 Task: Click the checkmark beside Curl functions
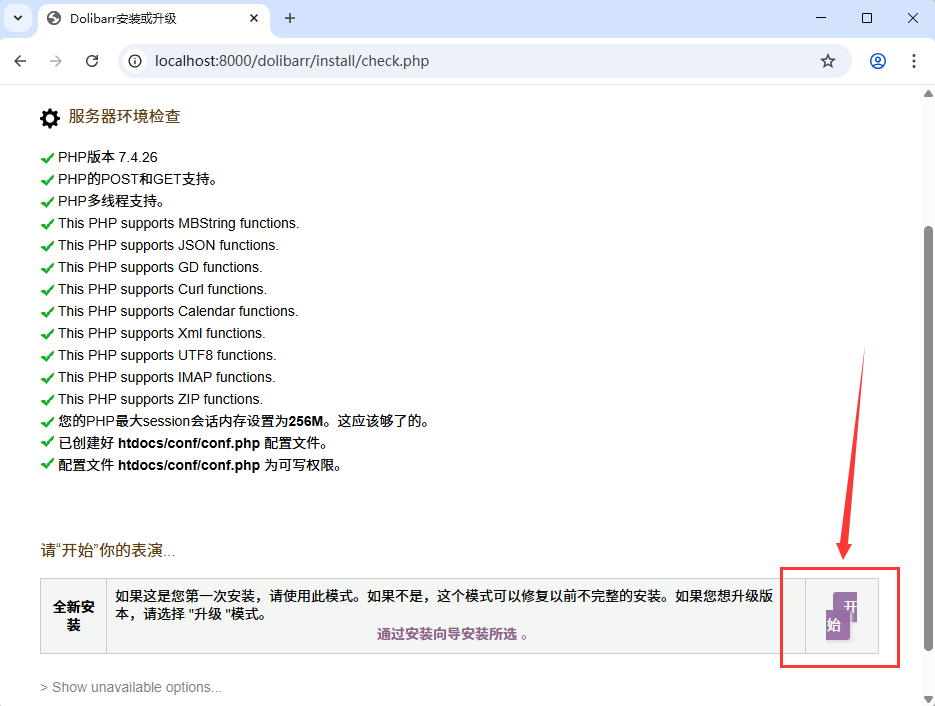point(48,290)
